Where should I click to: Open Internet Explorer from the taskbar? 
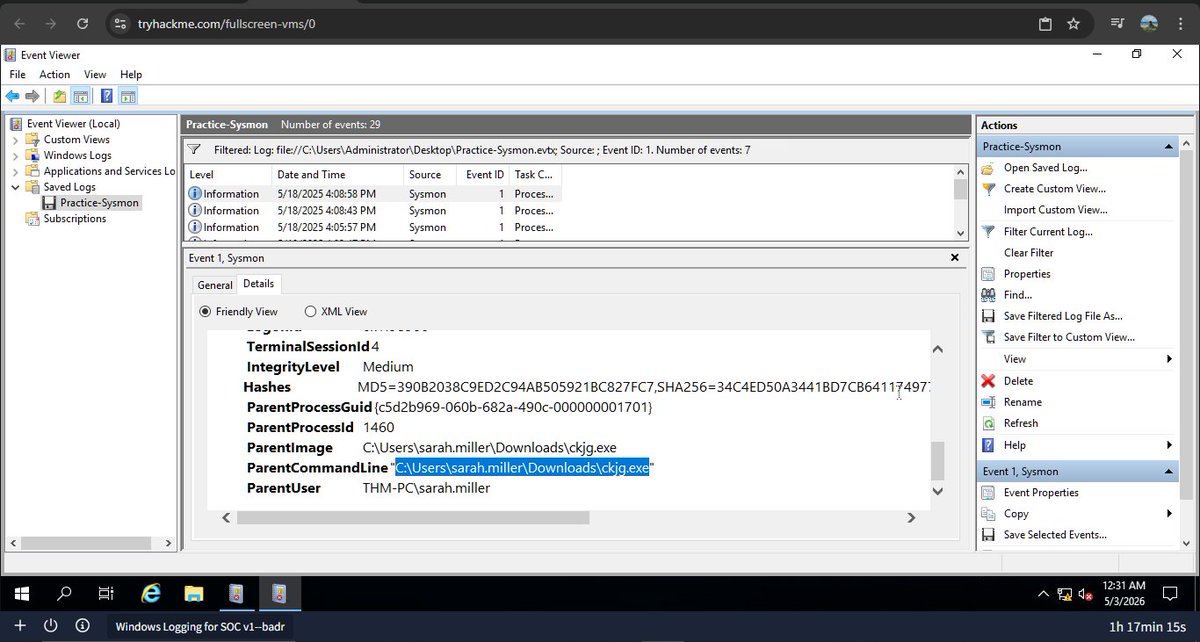(150, 593)
